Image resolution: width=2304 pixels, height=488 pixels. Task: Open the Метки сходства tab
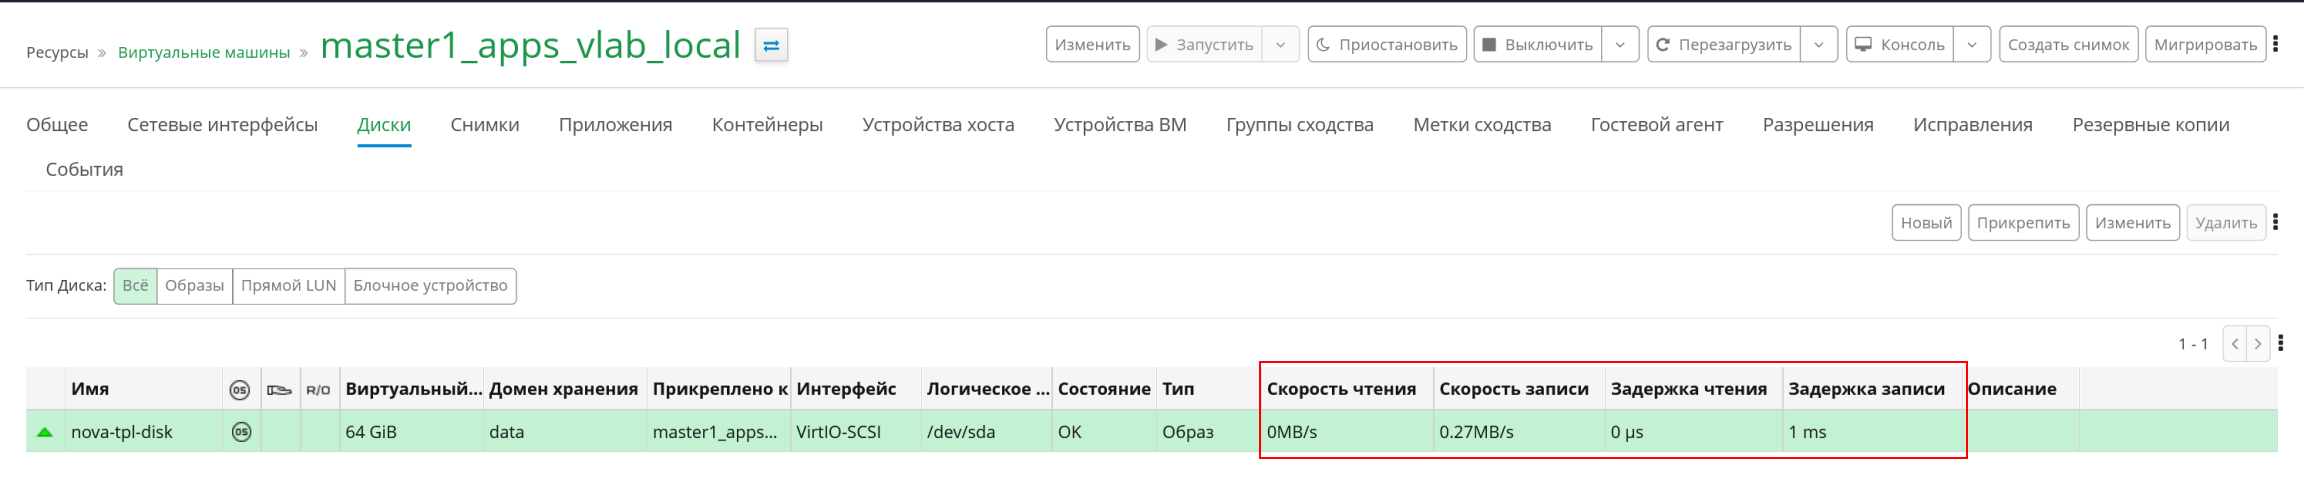[x=1482, y=125]
